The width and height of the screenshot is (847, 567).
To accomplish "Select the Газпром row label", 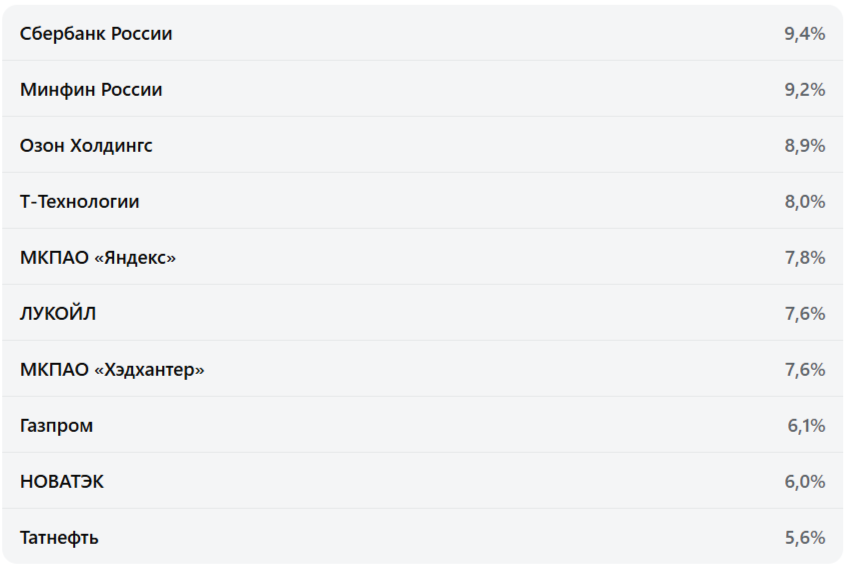I will (57, 426).
